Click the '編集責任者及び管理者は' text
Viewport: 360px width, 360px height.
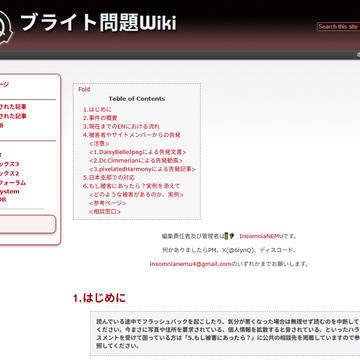(x=192, y=236)
